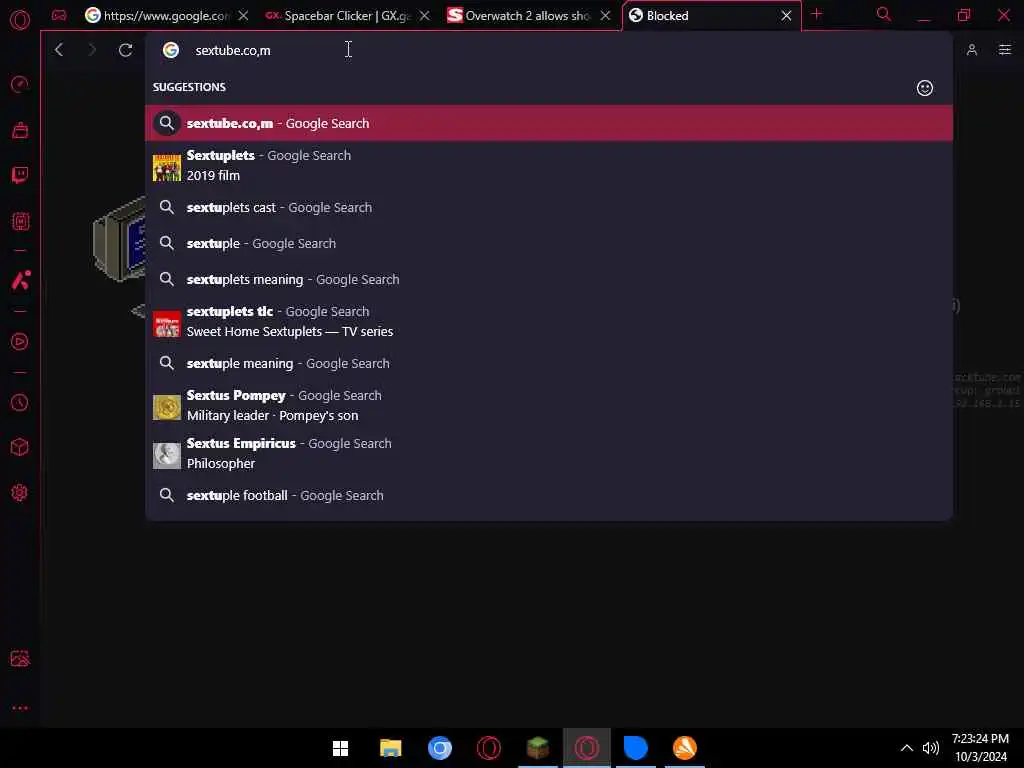The width and height of the screenshot is (1024, 768).
Task: Choose the Sextus Empiricus philosopher suggestion
Action: tap(549, 454)
